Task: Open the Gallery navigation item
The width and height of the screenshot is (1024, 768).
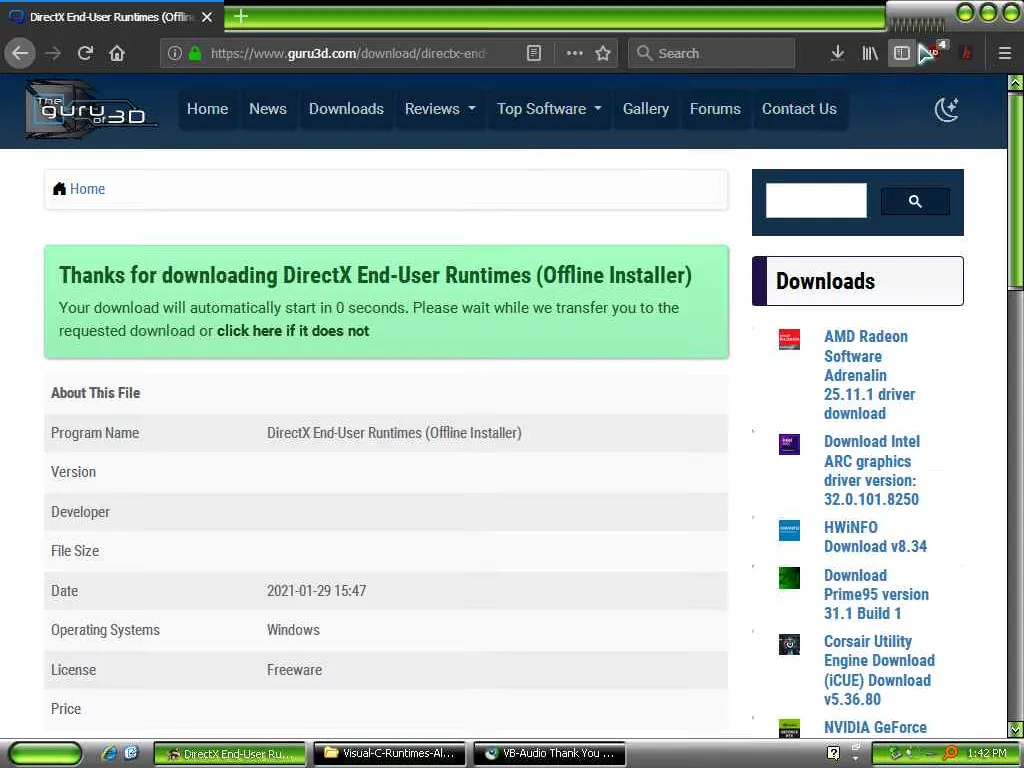Action: [645, 109]
